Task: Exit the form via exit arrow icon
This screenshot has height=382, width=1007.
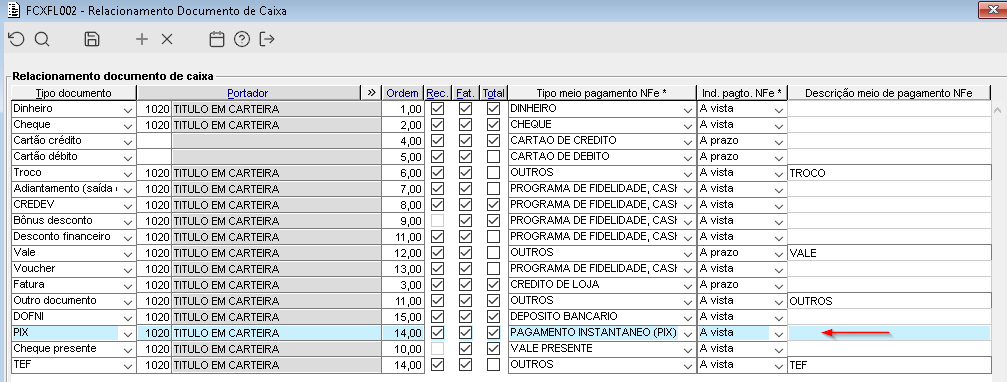Action: (x=267, y=39)
